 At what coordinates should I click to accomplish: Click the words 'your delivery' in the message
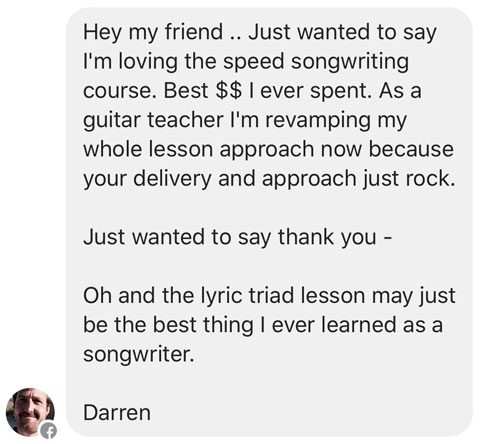click(147, 179)
